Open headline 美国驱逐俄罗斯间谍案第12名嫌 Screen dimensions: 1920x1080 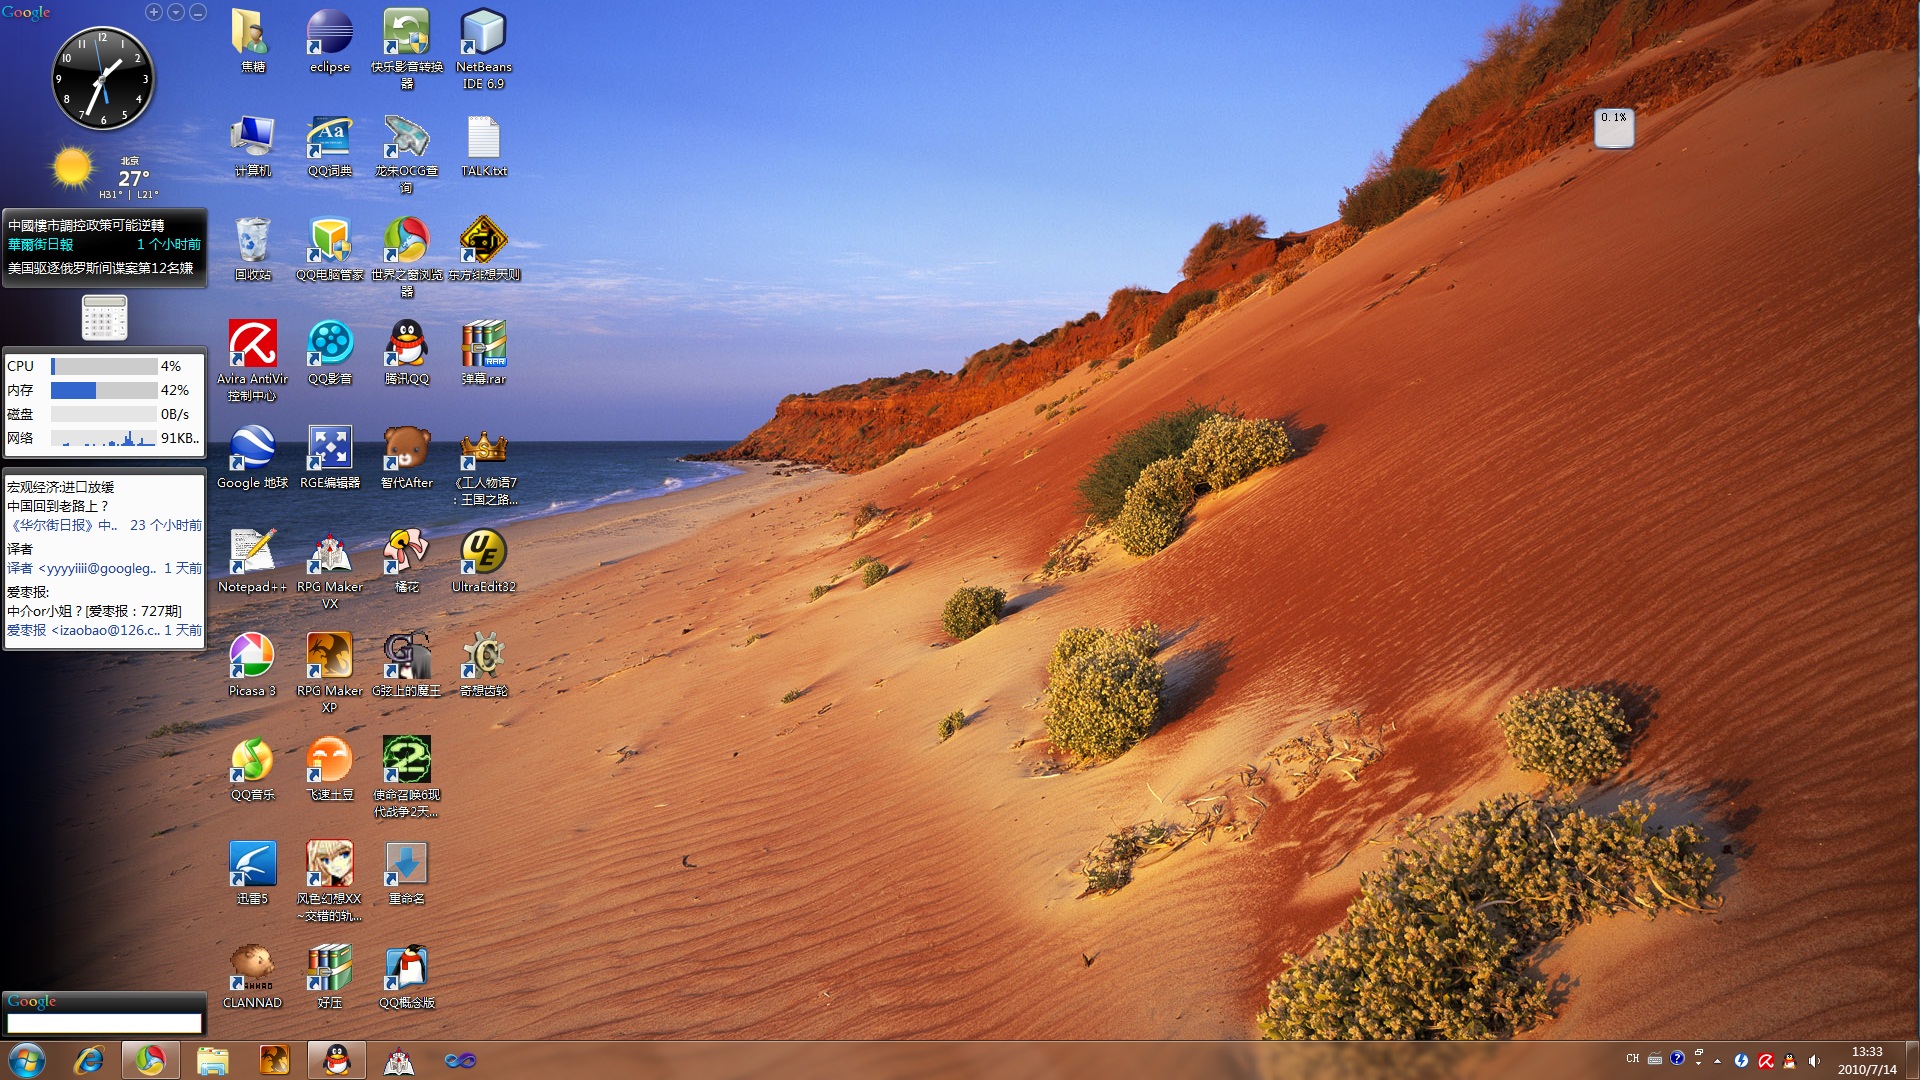[101, 268]
